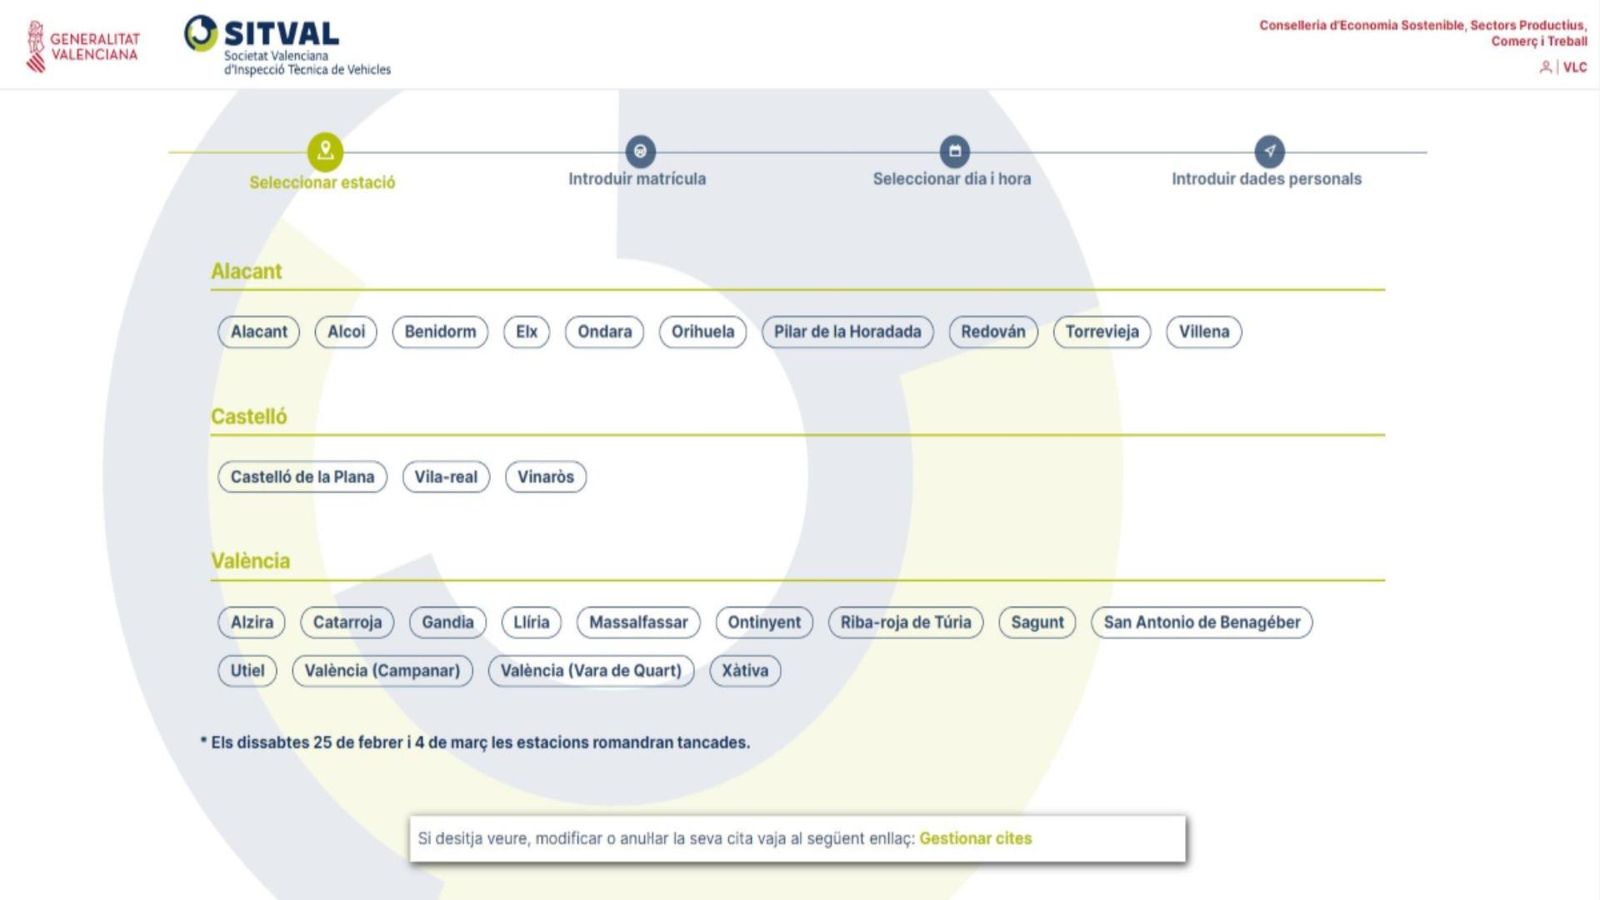Choose the Benidorm station

440,332
